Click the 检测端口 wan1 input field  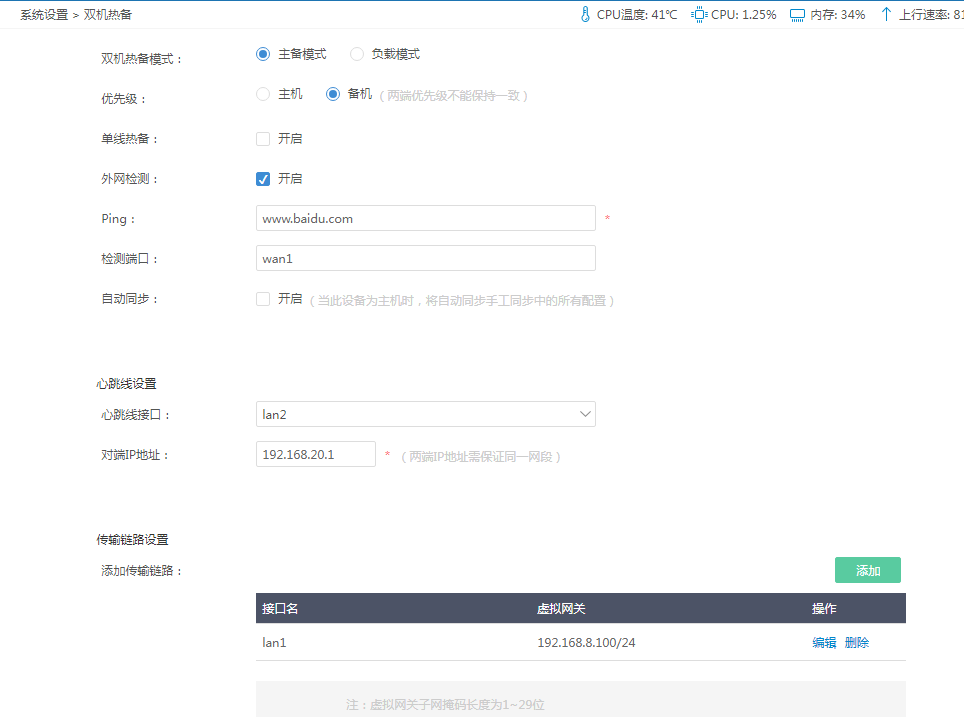click(x=425, y=258)
